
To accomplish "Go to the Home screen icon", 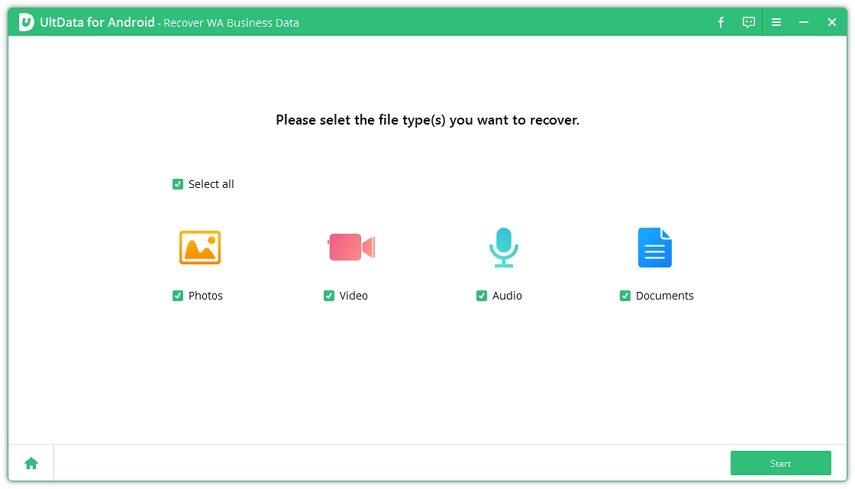I will click(31, 463).
